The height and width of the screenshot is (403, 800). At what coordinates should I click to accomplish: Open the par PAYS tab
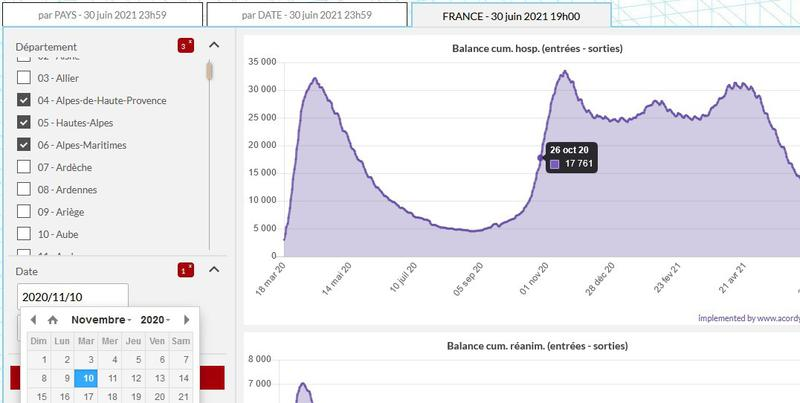click(103, 15)
